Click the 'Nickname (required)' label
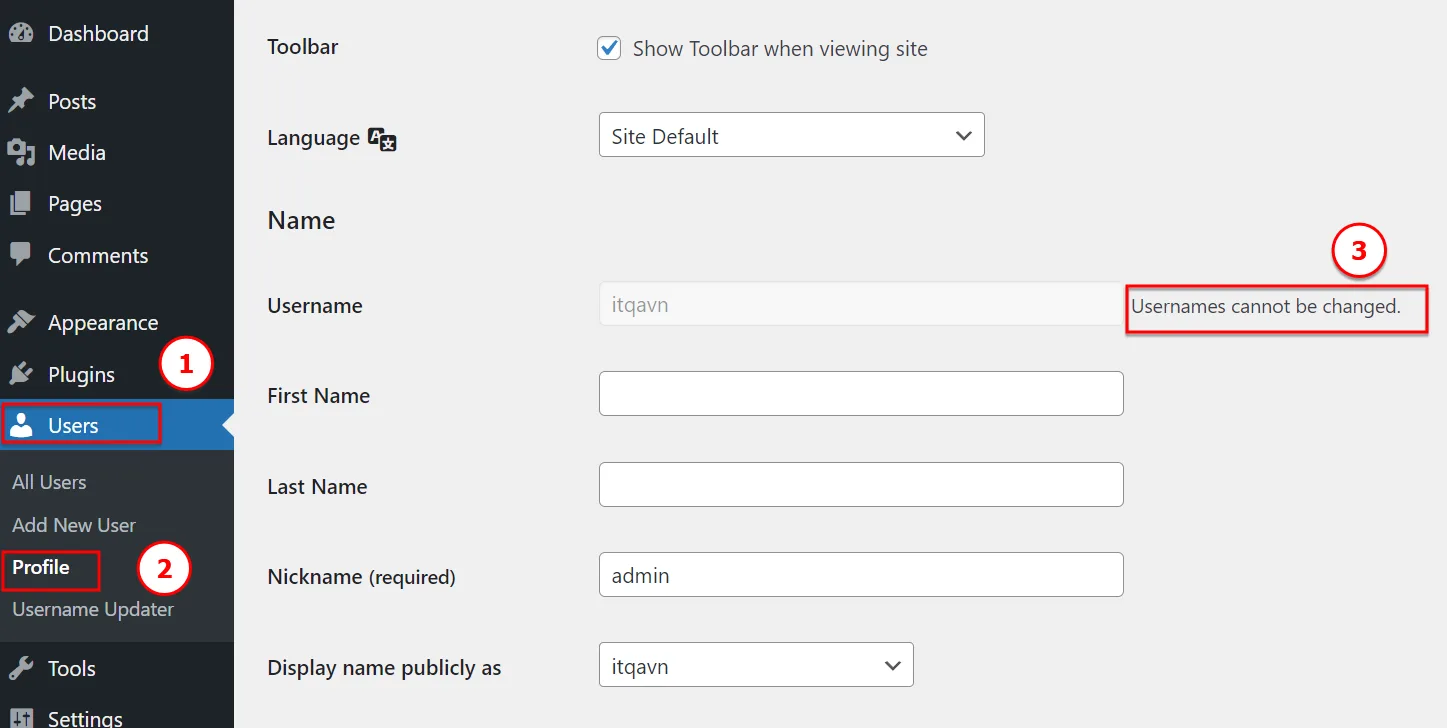The height and width of the screenshot is (728, 1447). point(361,577)
